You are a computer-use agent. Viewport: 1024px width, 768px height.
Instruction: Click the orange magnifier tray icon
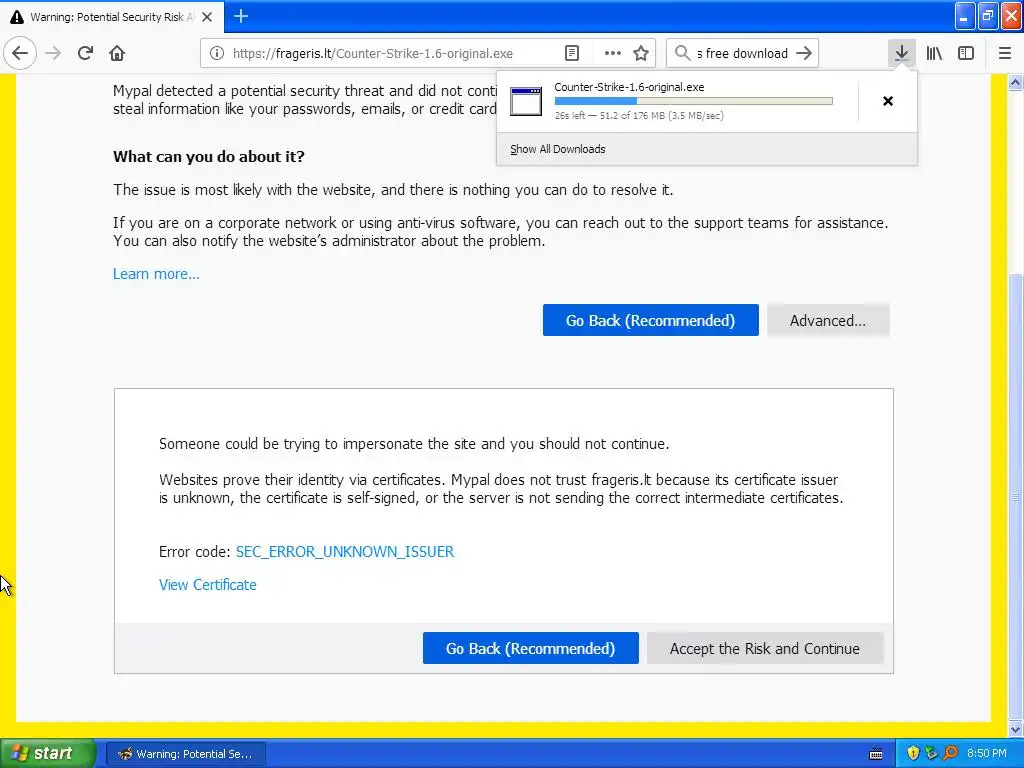[x=950, y=753]
